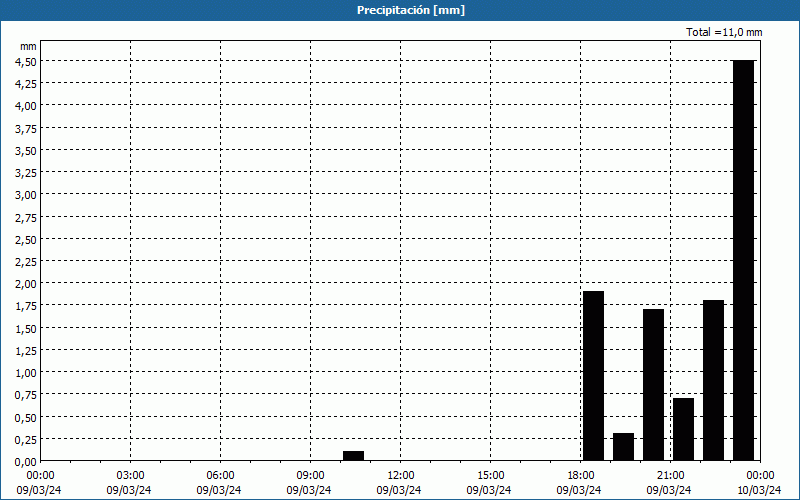Click the '1,25' y-axis label
Screen dimensions: 800x500
pyautogui.click(x=26, y=351)
